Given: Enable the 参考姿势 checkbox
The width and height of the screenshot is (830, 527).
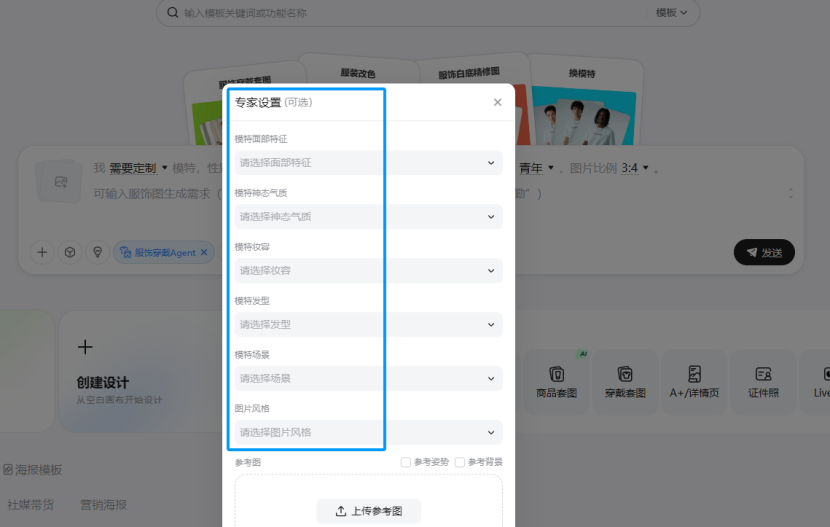Looking at the screenshot, I should click(406, 462).
